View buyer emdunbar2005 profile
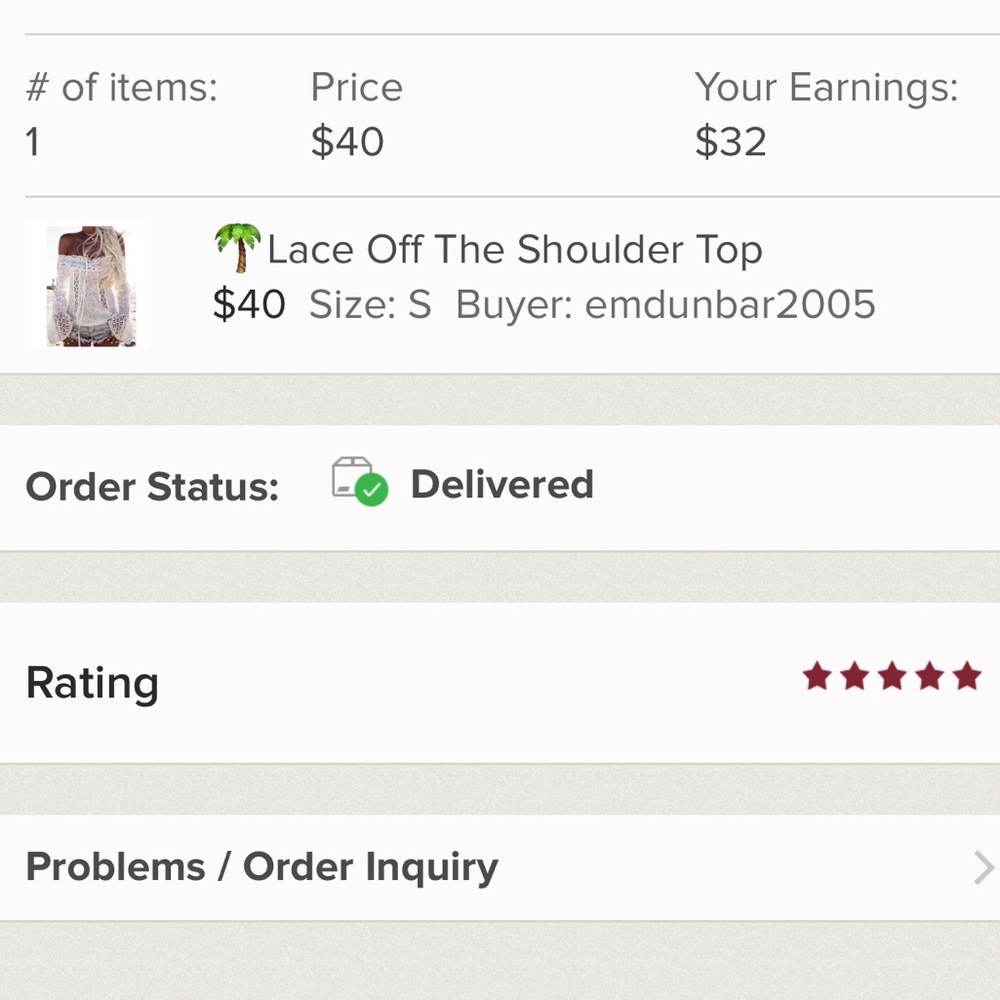 (665, 304)
